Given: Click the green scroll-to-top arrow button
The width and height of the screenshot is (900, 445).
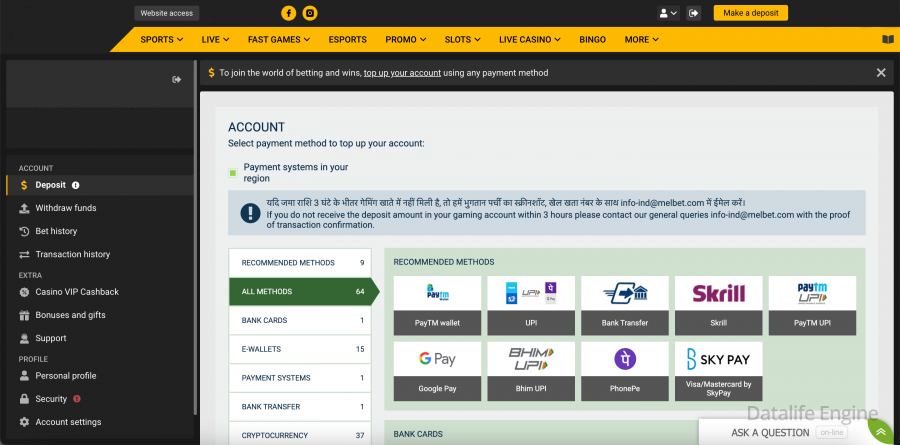Looking at the screenshot, I should click(x=880, y=432).
